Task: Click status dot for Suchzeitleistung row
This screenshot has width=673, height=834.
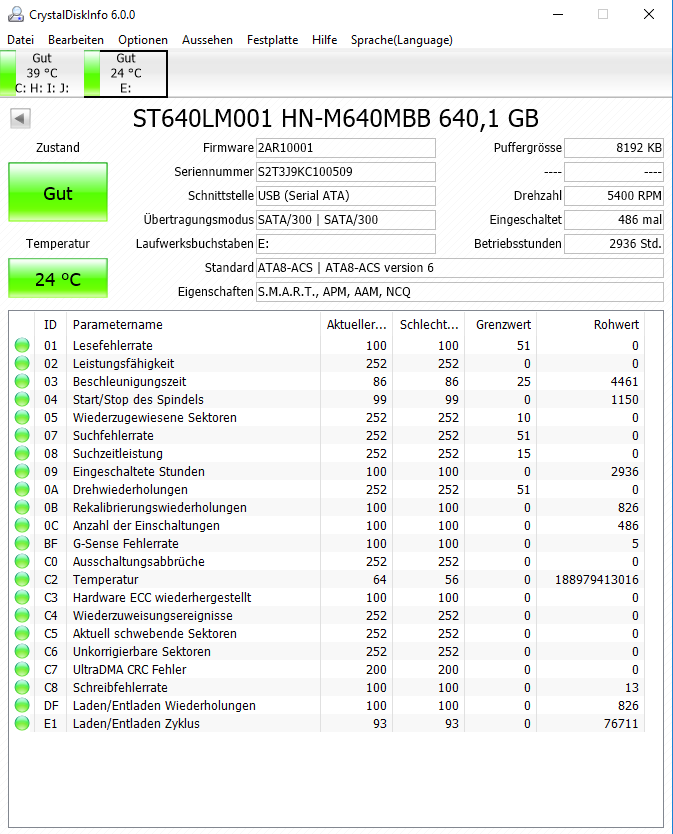Action: 22,454
